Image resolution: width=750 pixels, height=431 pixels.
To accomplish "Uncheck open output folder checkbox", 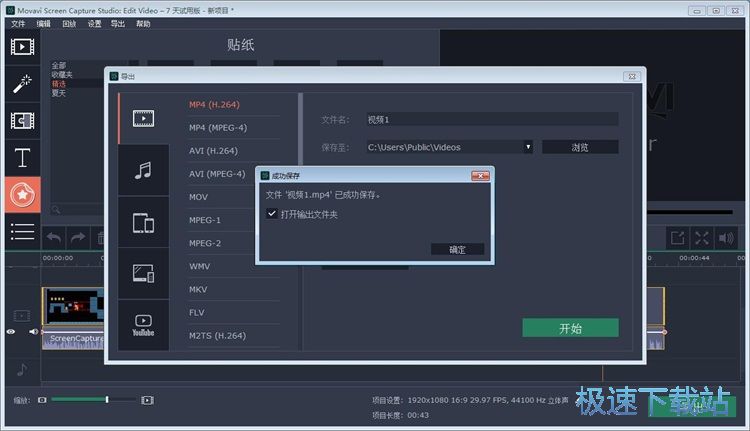I will (272, 214).
